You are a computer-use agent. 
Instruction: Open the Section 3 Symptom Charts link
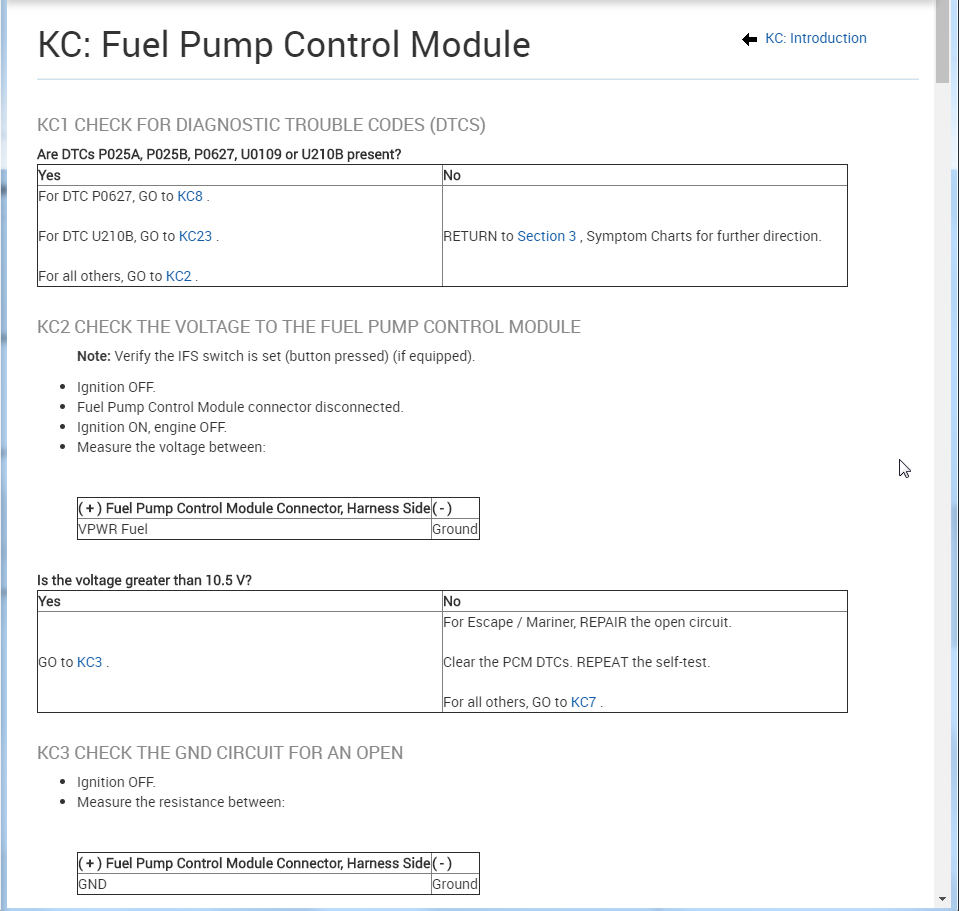(546, 237)
